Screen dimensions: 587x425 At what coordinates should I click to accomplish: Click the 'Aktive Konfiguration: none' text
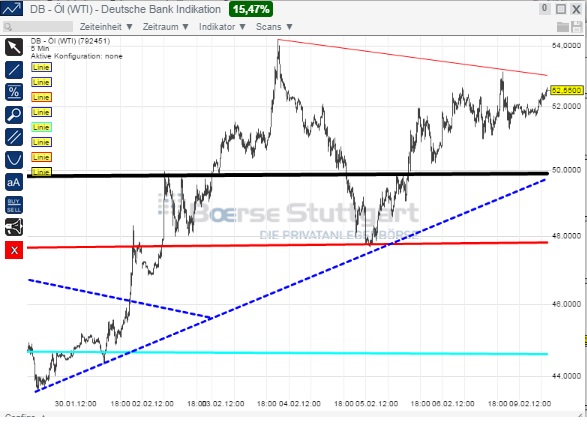(76, 56)
